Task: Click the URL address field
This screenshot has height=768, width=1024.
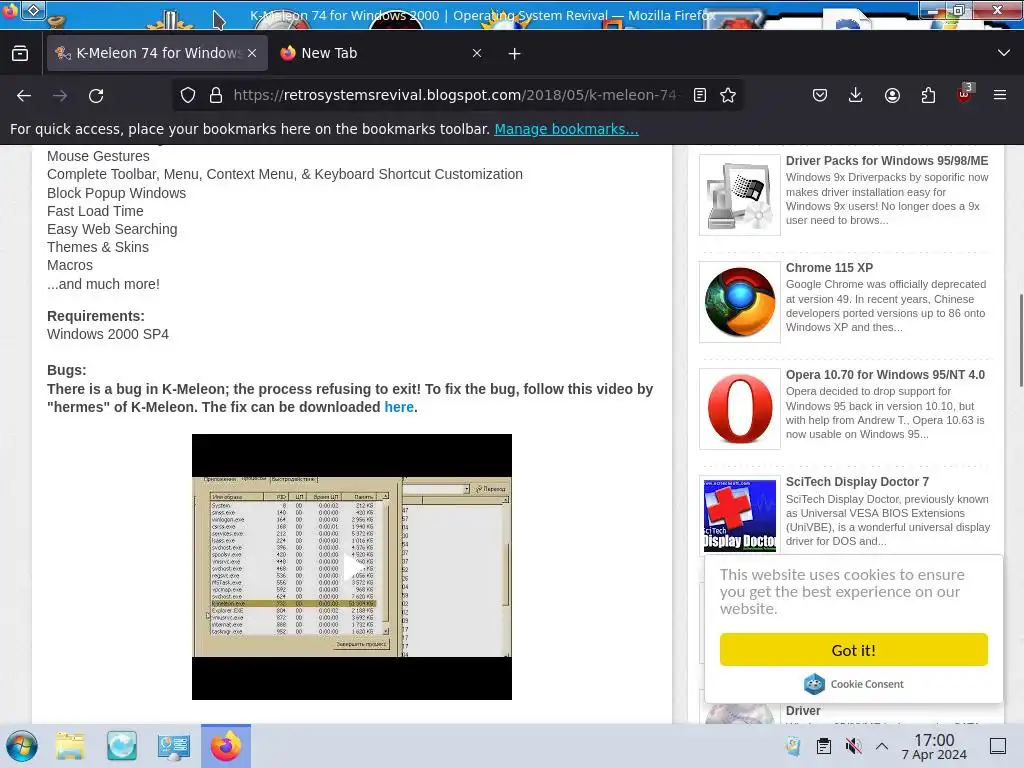Action: pos(455,95)
